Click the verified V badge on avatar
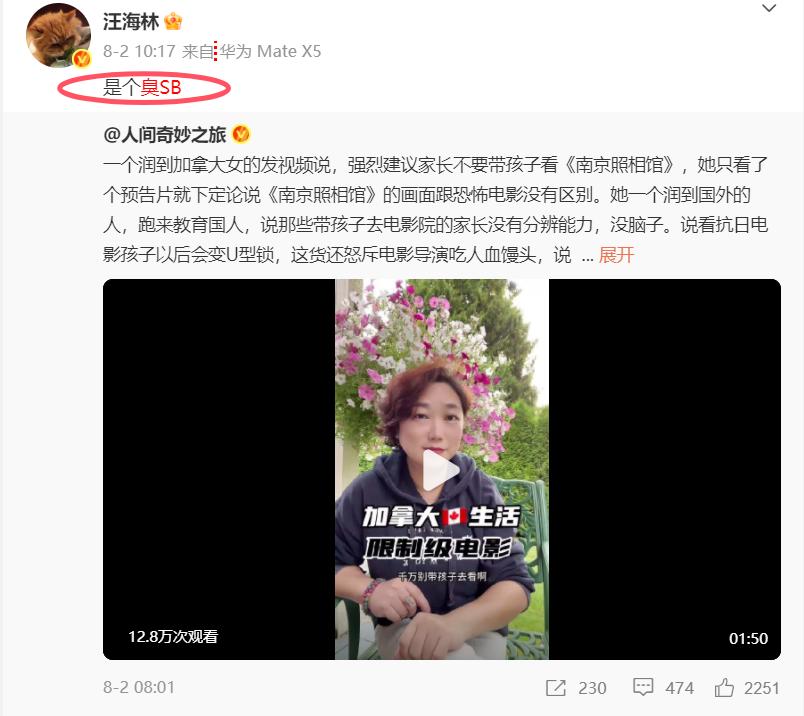The image size is (804, 716). 82,58
